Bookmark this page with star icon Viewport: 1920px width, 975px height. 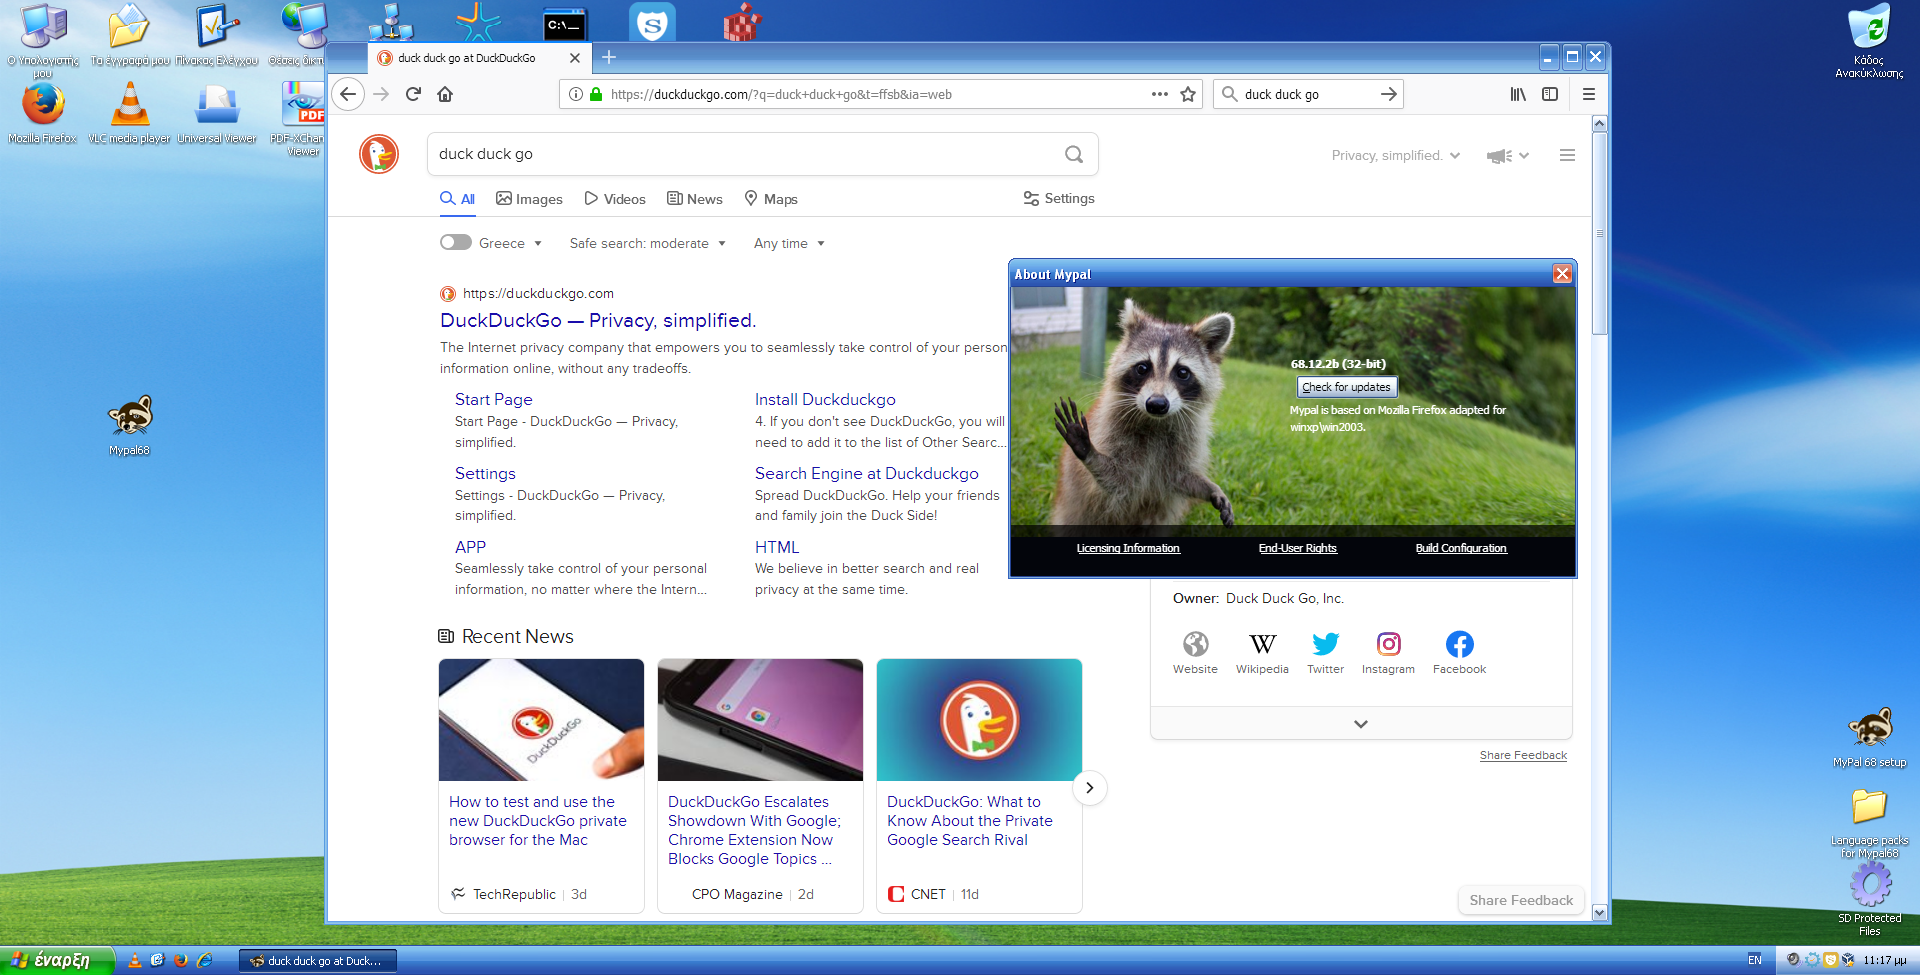pyautogui.click(x=1188, y=94)
